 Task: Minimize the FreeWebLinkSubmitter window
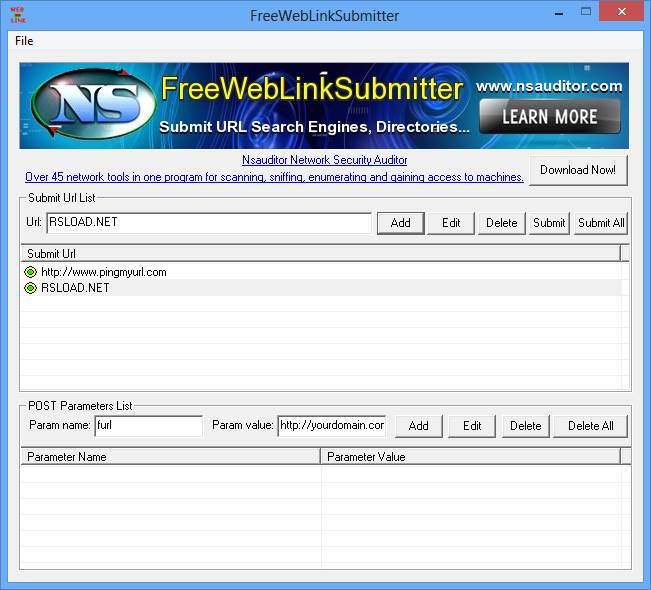(x=559, y=12)
